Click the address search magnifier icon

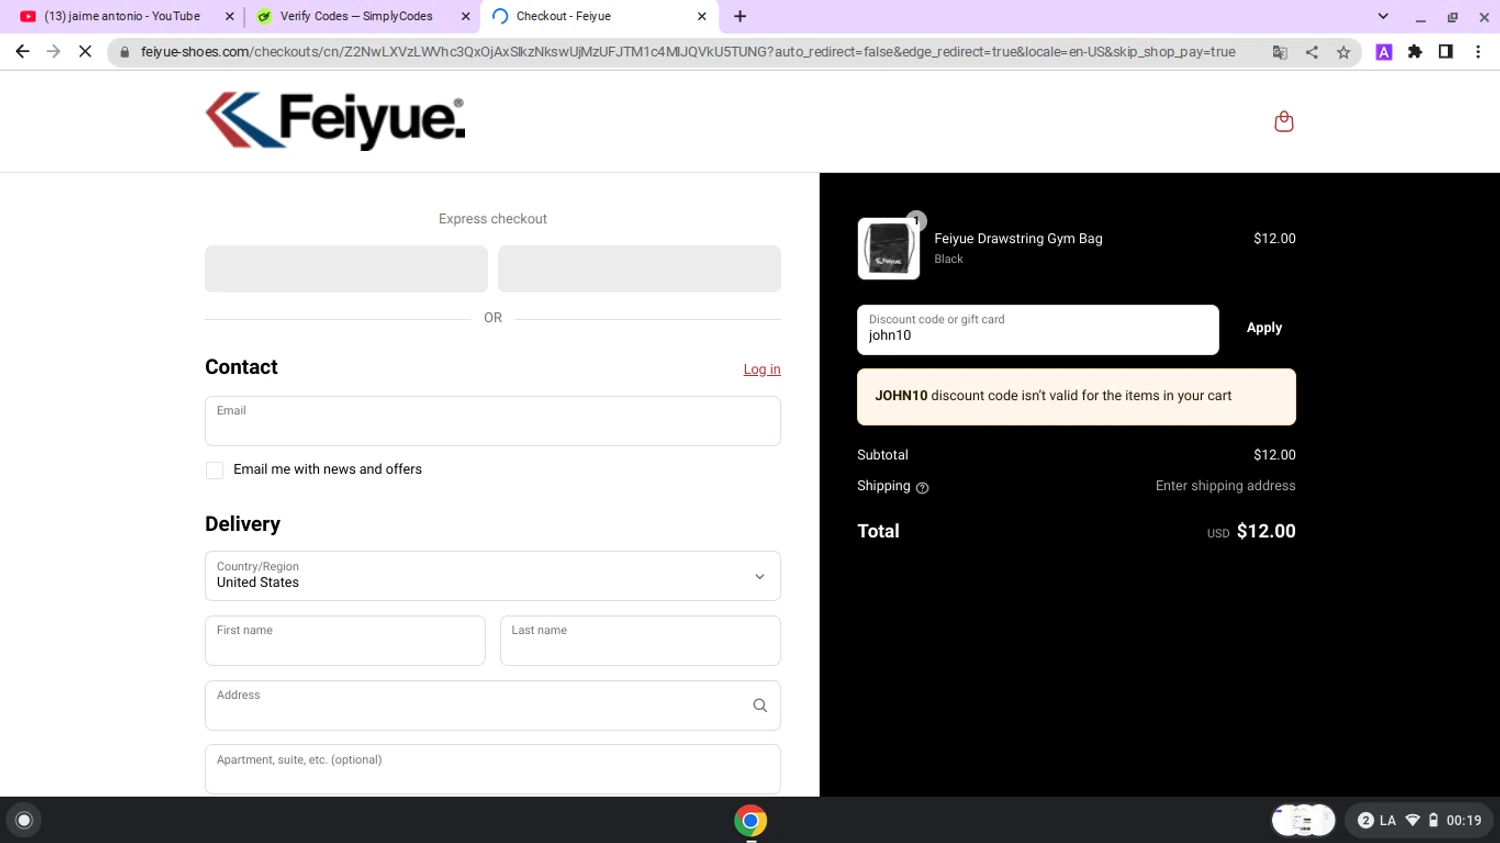point(760,706)
